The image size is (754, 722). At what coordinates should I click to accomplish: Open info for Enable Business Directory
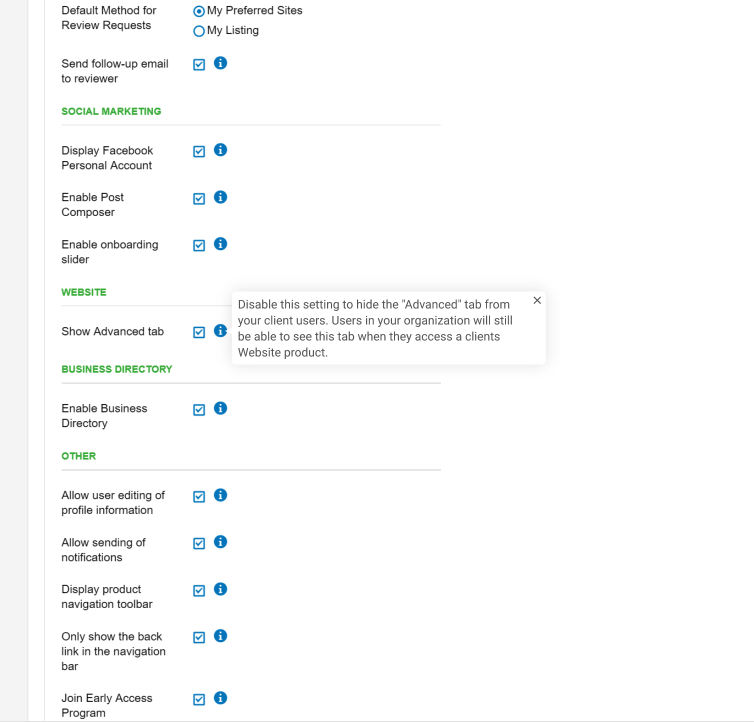220,408
